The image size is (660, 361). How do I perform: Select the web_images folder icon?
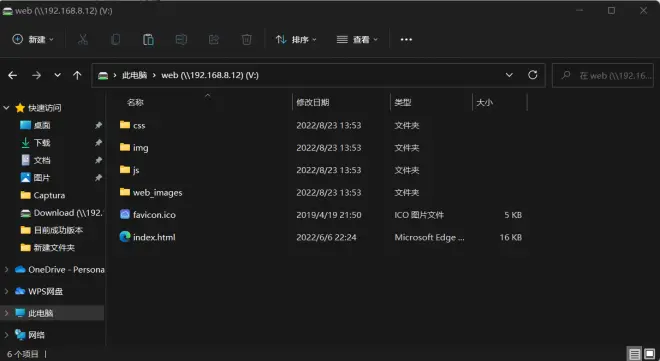(125, 192)
